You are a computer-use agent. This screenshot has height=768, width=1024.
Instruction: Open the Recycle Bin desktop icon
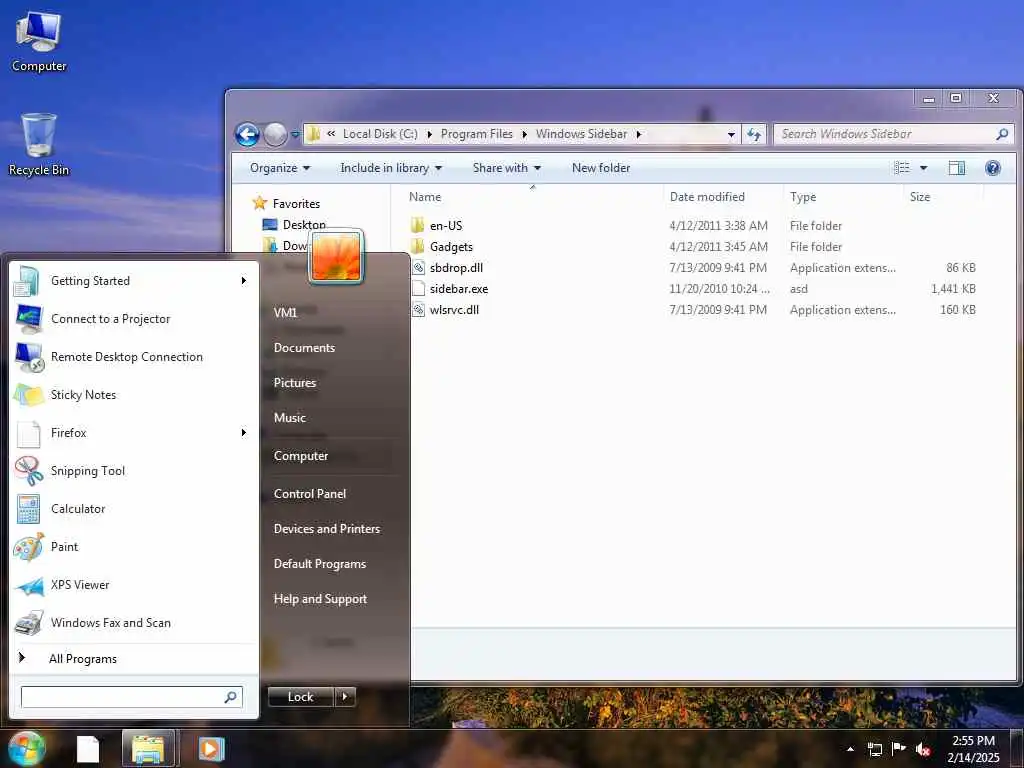39,145
